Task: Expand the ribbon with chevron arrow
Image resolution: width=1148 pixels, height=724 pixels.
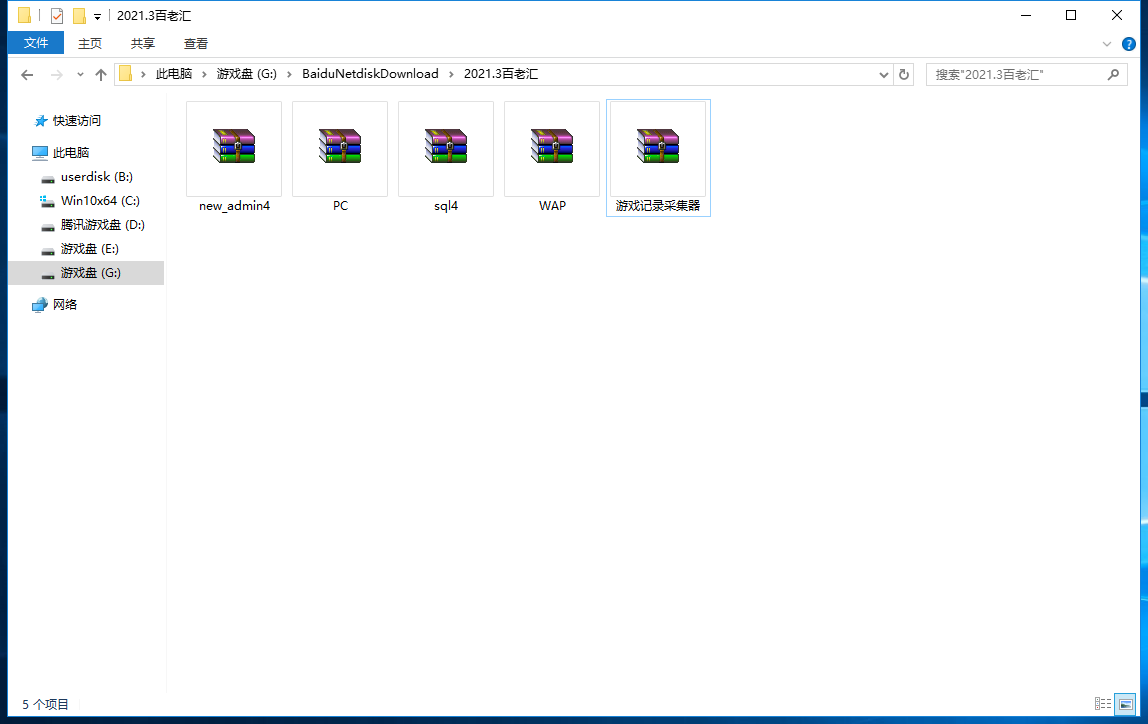Action: (x=1107, y=43)
